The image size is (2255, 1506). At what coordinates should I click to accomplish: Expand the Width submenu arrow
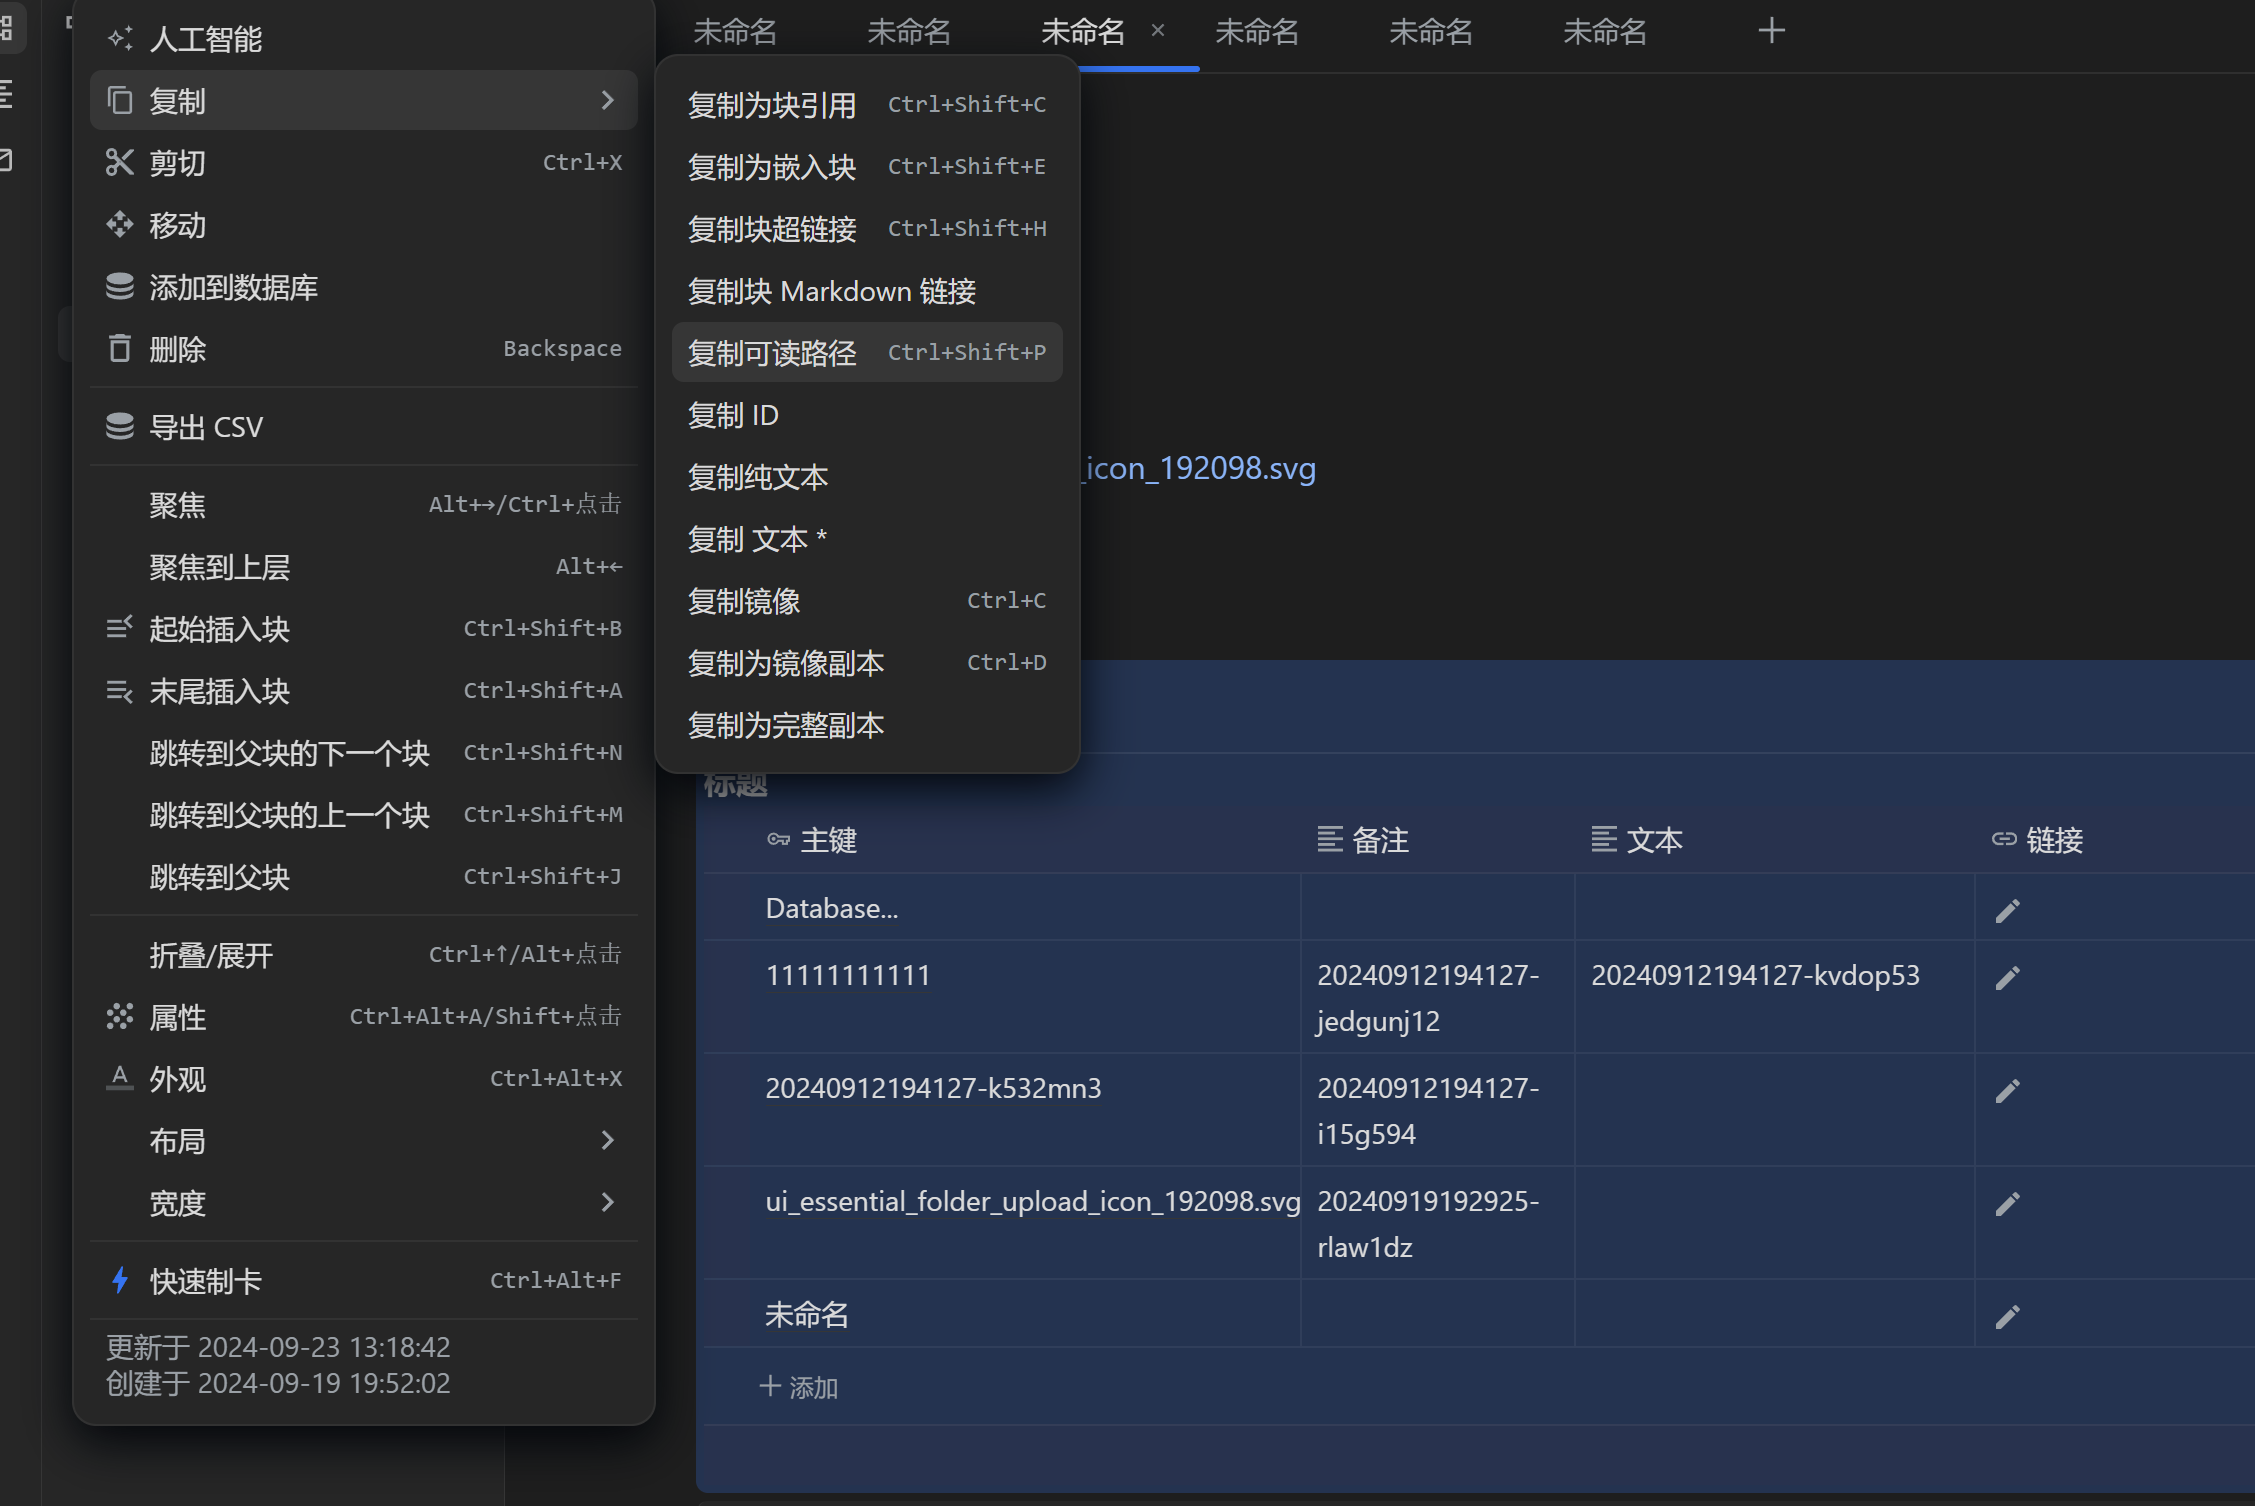[607, 1203]
